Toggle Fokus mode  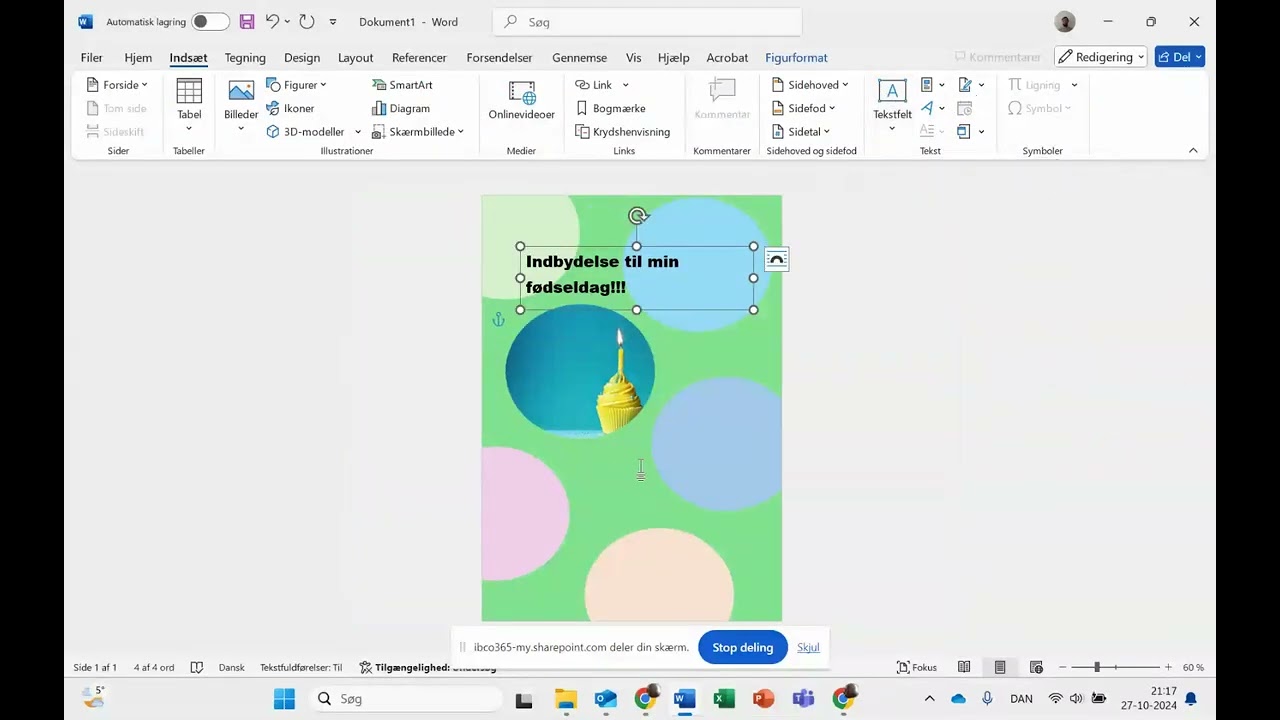[917, 667]
